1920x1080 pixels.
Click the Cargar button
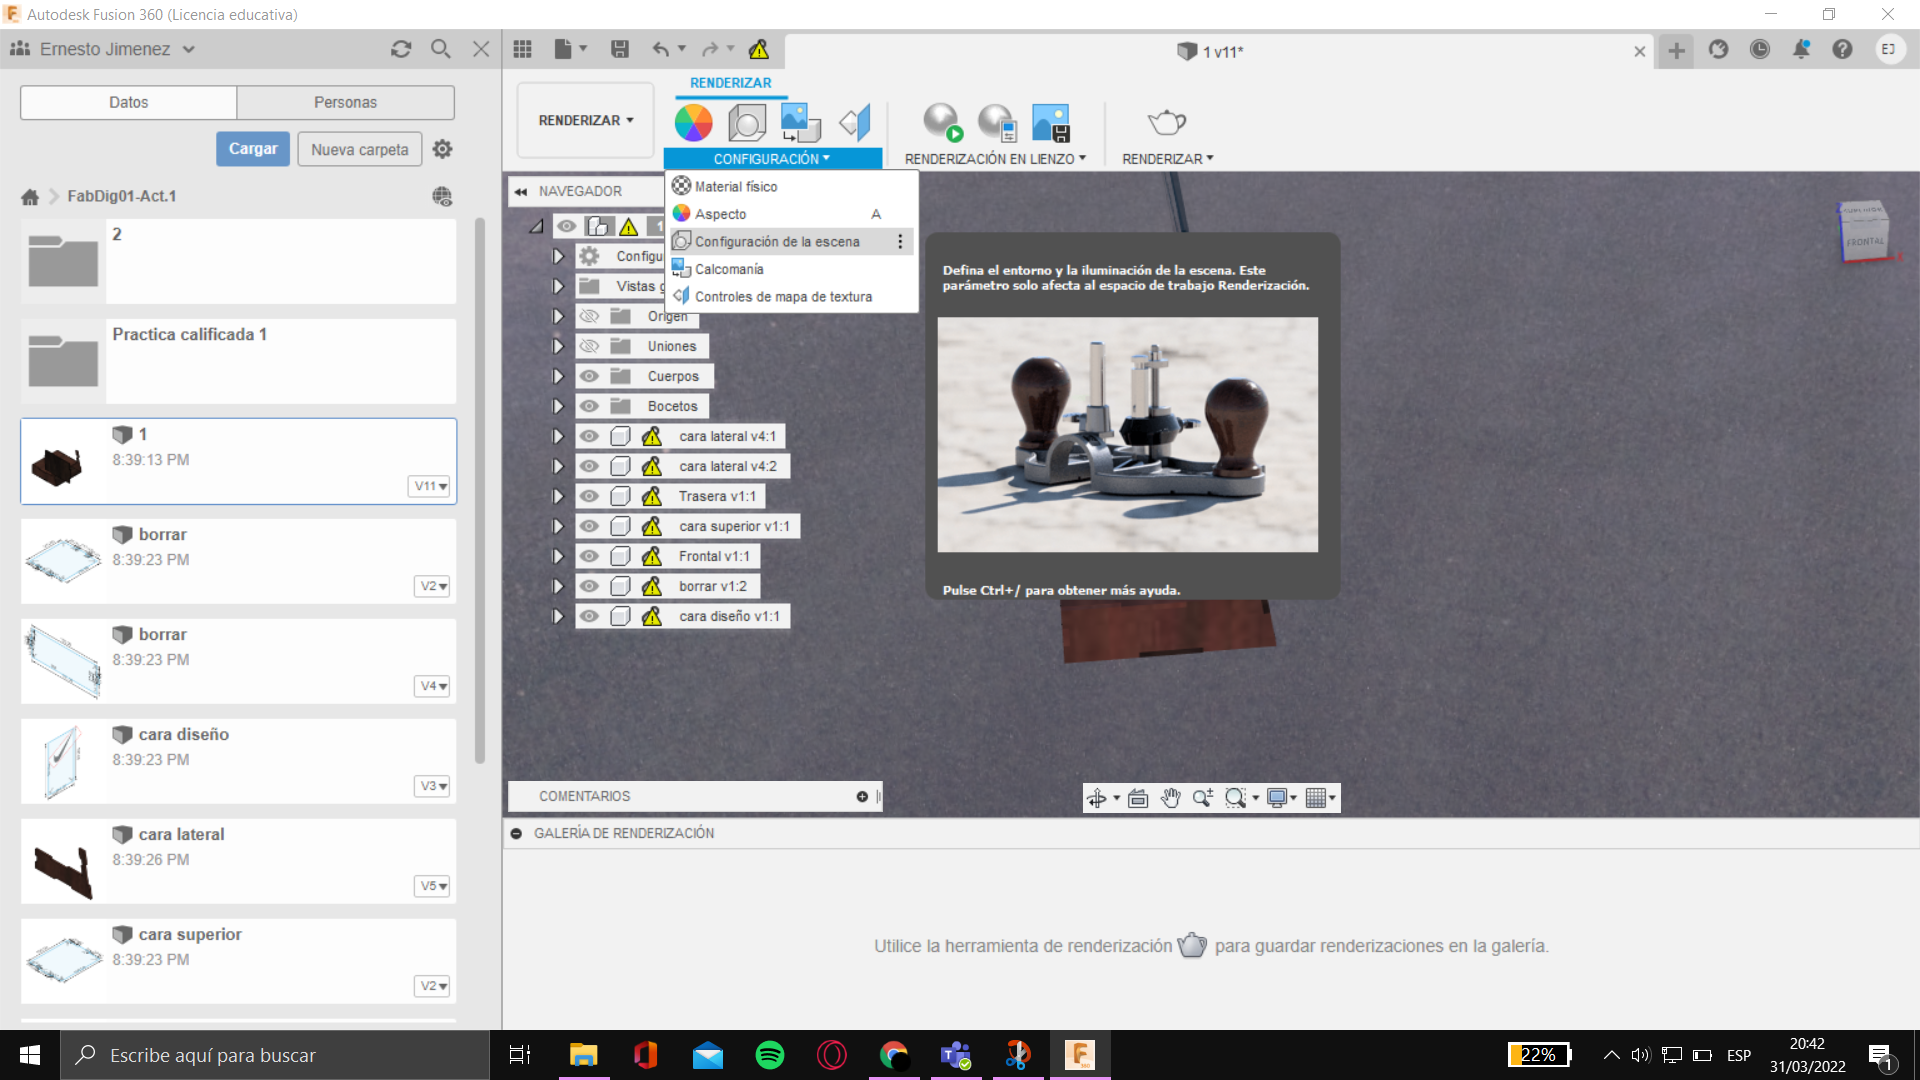253,149
